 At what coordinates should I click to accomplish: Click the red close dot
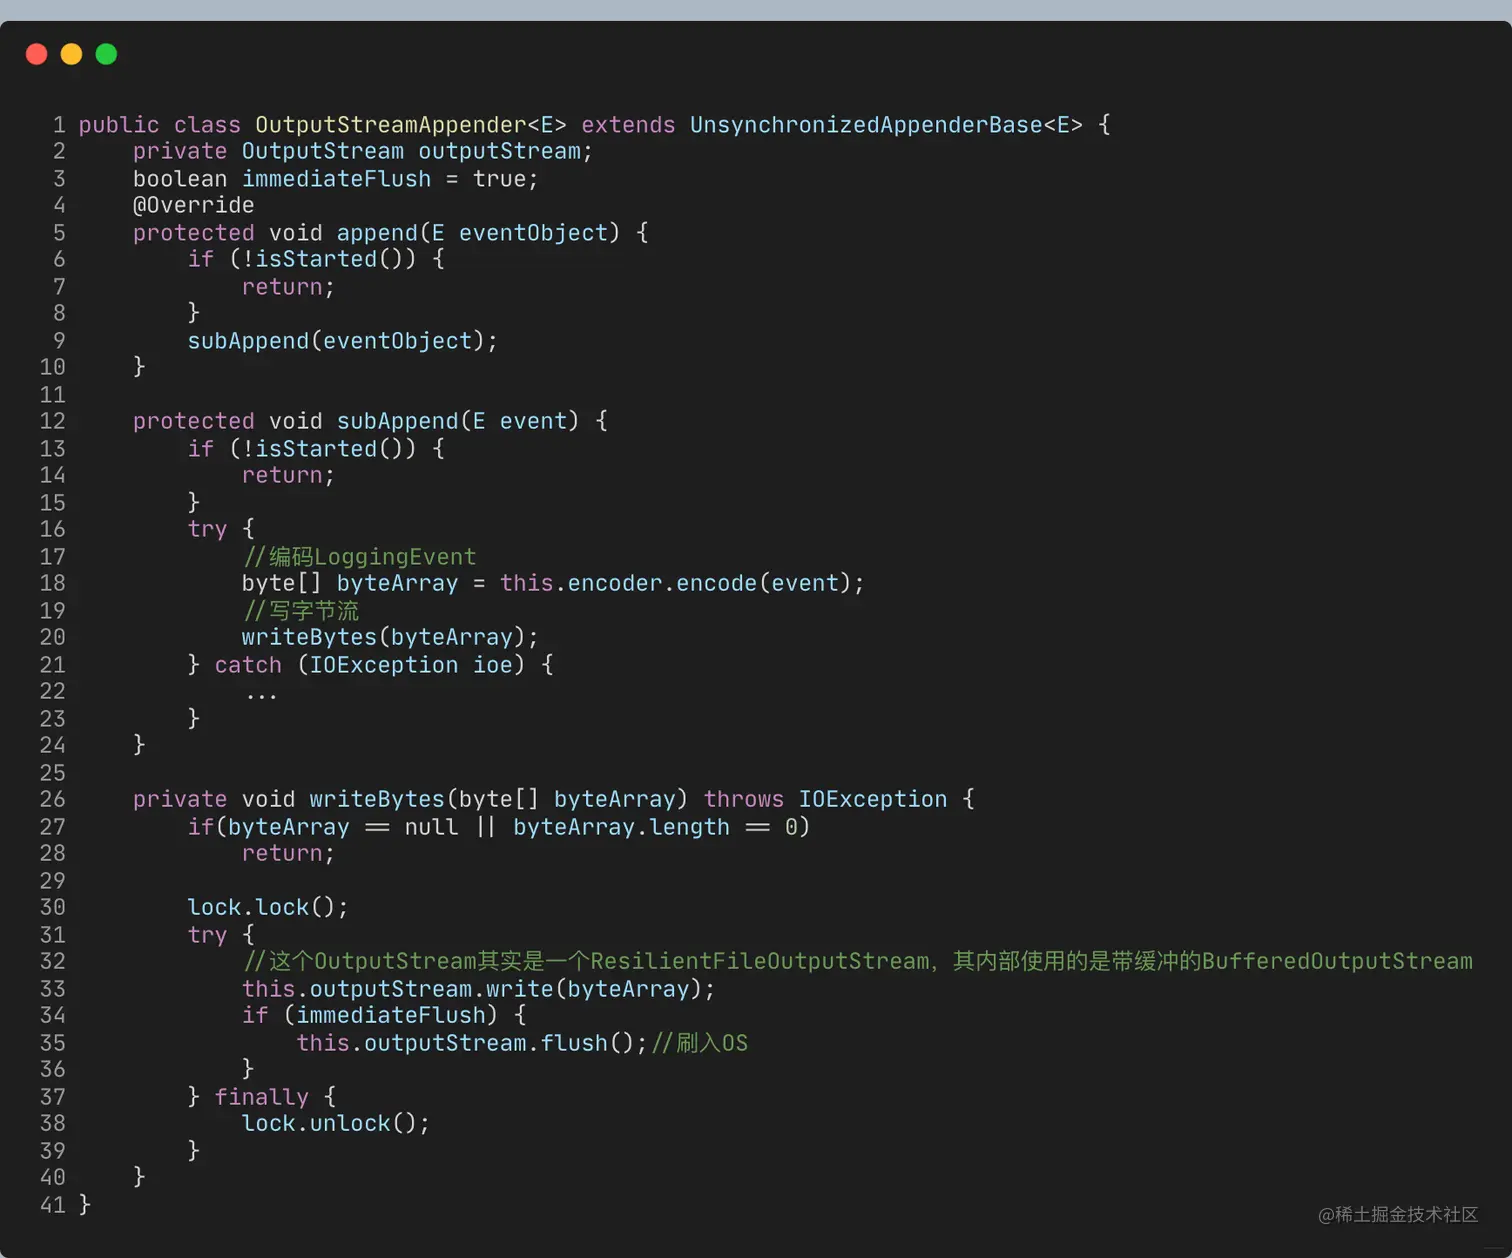[37, 54]
